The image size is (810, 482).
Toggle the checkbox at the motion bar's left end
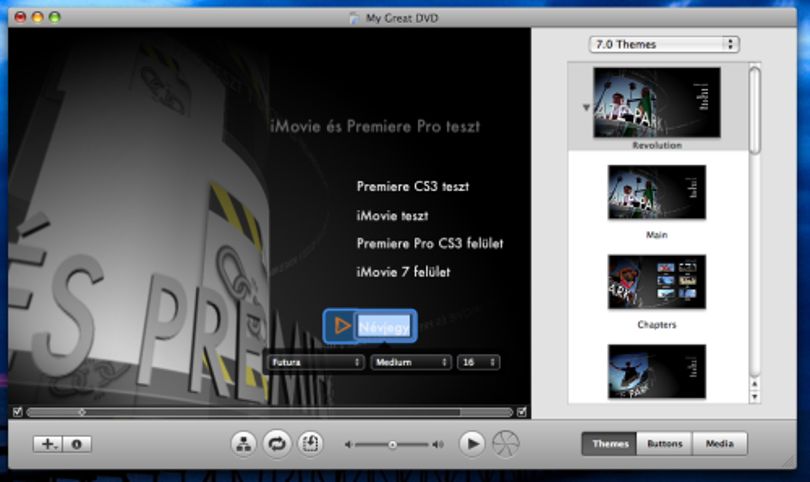tap(18, 412)
